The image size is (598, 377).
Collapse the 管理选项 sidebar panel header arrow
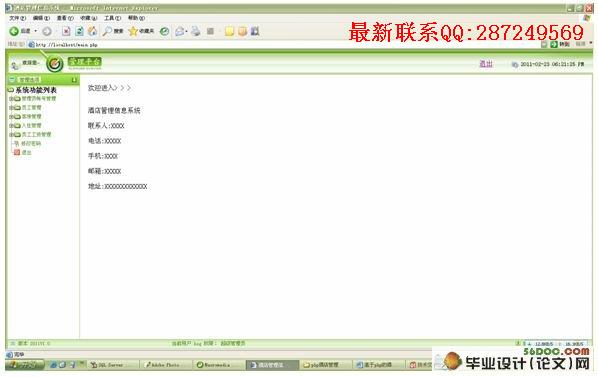tap(74, 80)
